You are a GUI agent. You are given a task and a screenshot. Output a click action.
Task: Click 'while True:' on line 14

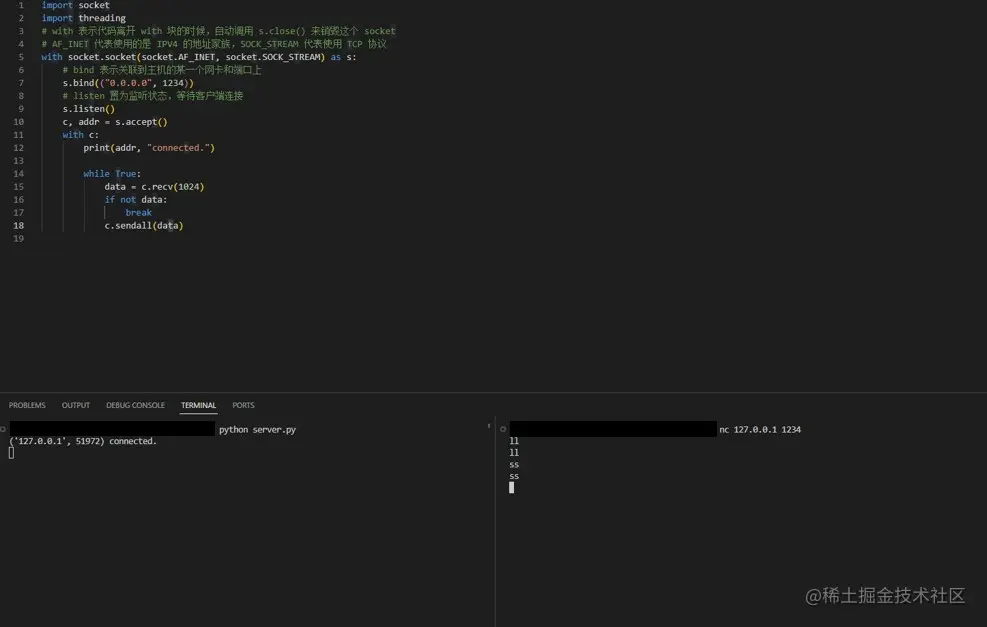tap(112, 173)
